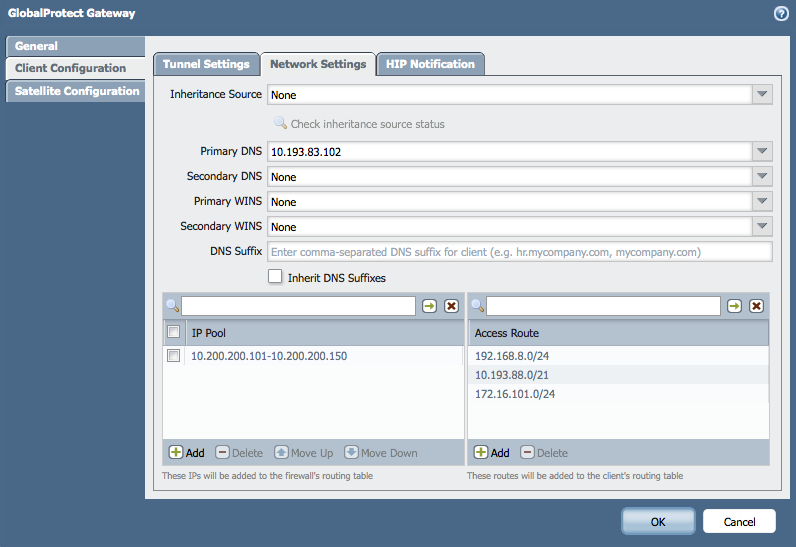
Task: Open the Primary WINS dropdown arrow
Action: point(762,201)
